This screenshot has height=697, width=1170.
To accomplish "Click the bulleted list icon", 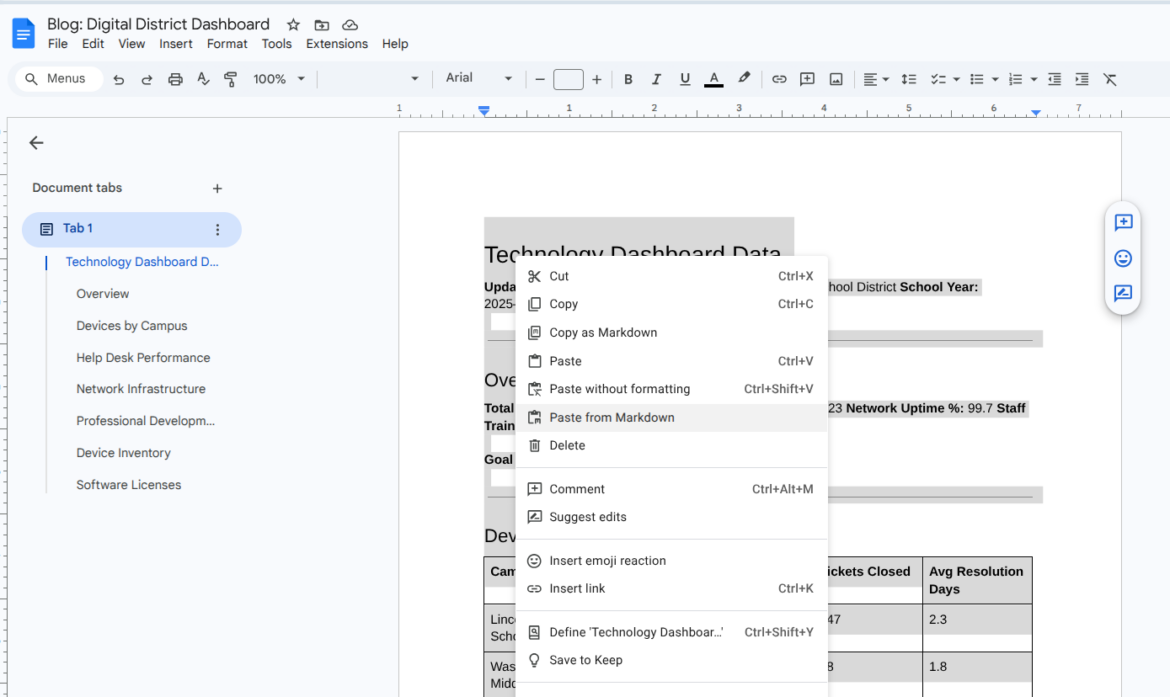I will pos(977,79).
